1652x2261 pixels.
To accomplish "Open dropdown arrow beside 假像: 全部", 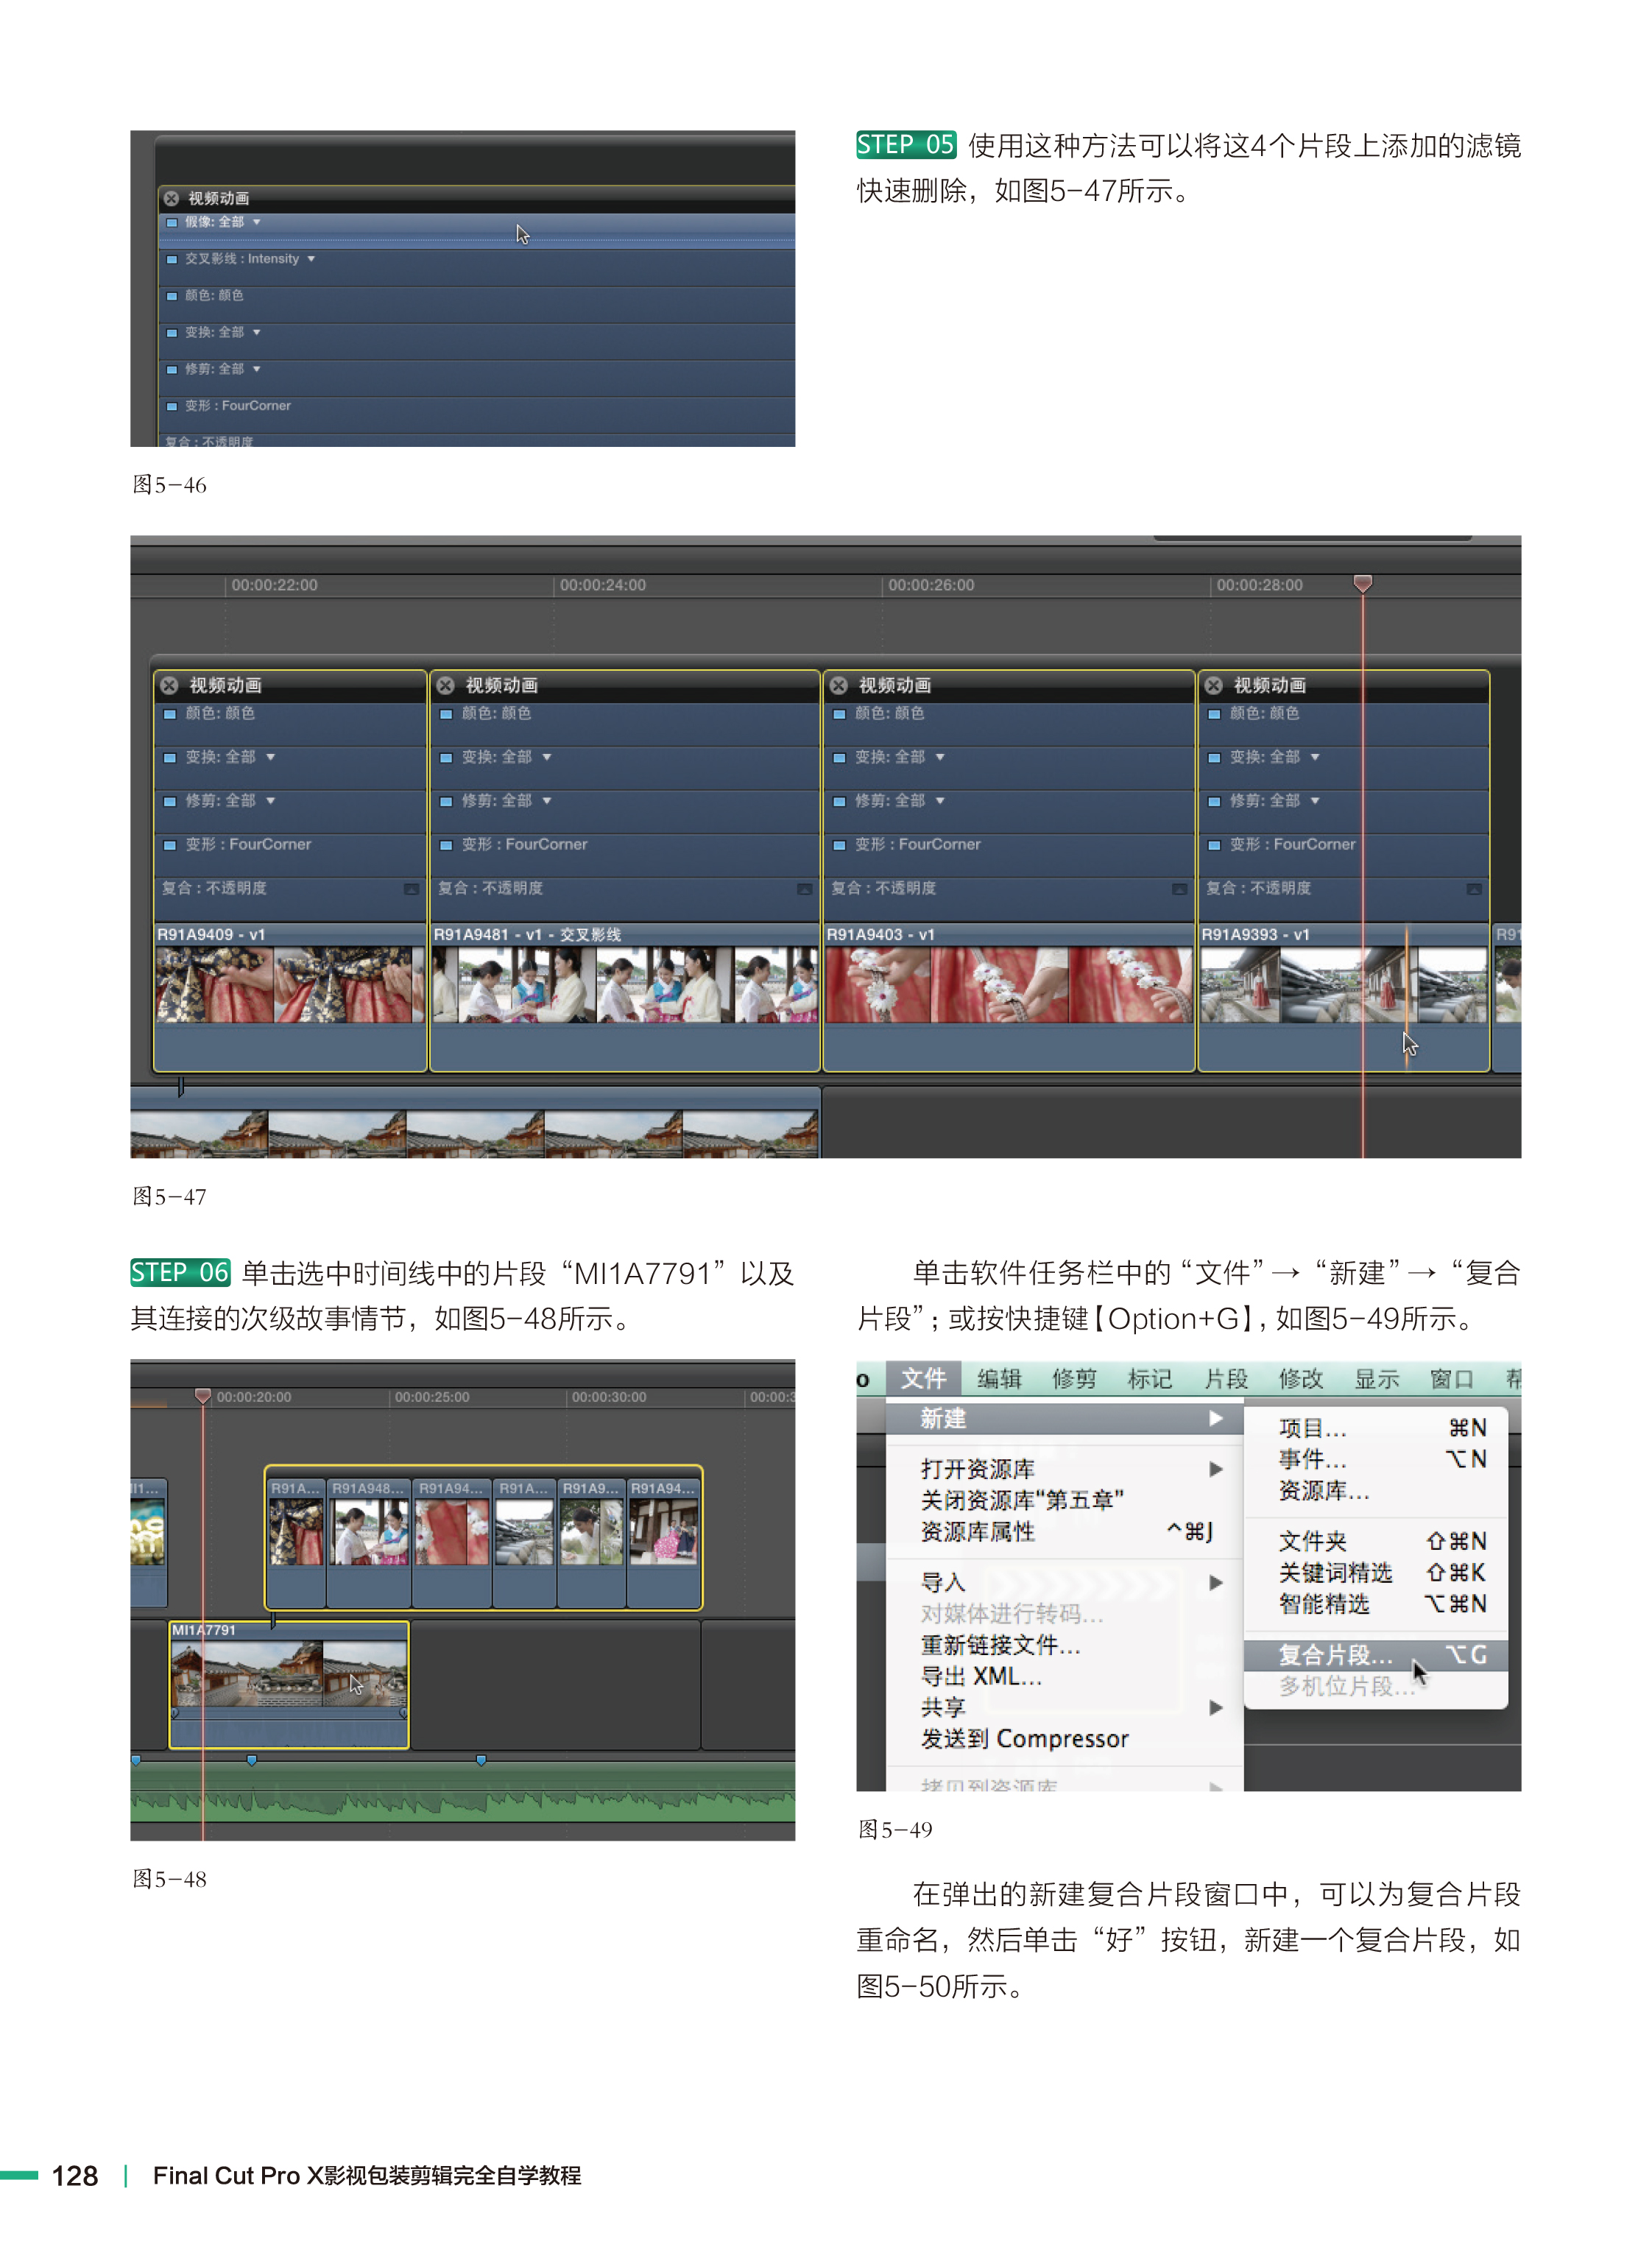I will (257, 222).
